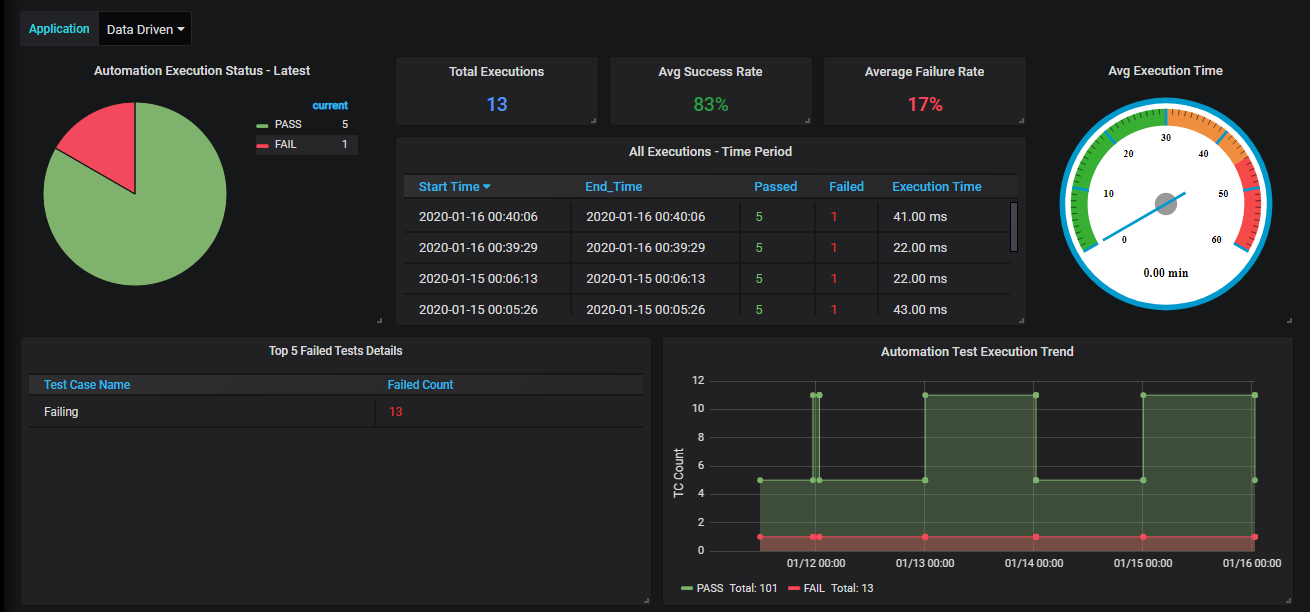The image size is (1310, 612).
Task: Click resize handle of Execution Trend panel
Action: [1289, 600]
